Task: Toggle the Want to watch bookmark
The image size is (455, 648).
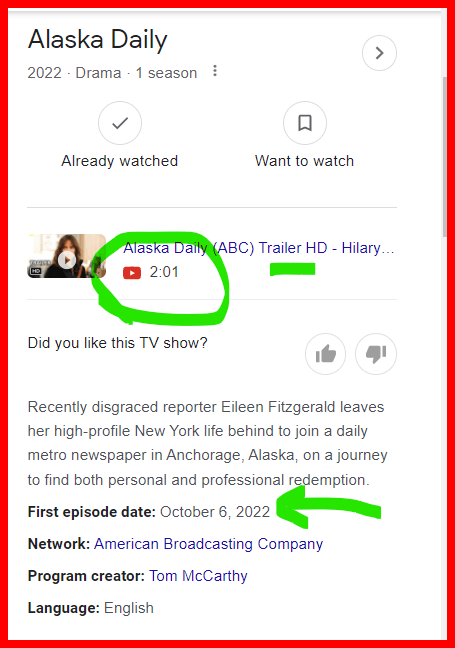Action: pyautogui.click(x=305, y=123)
